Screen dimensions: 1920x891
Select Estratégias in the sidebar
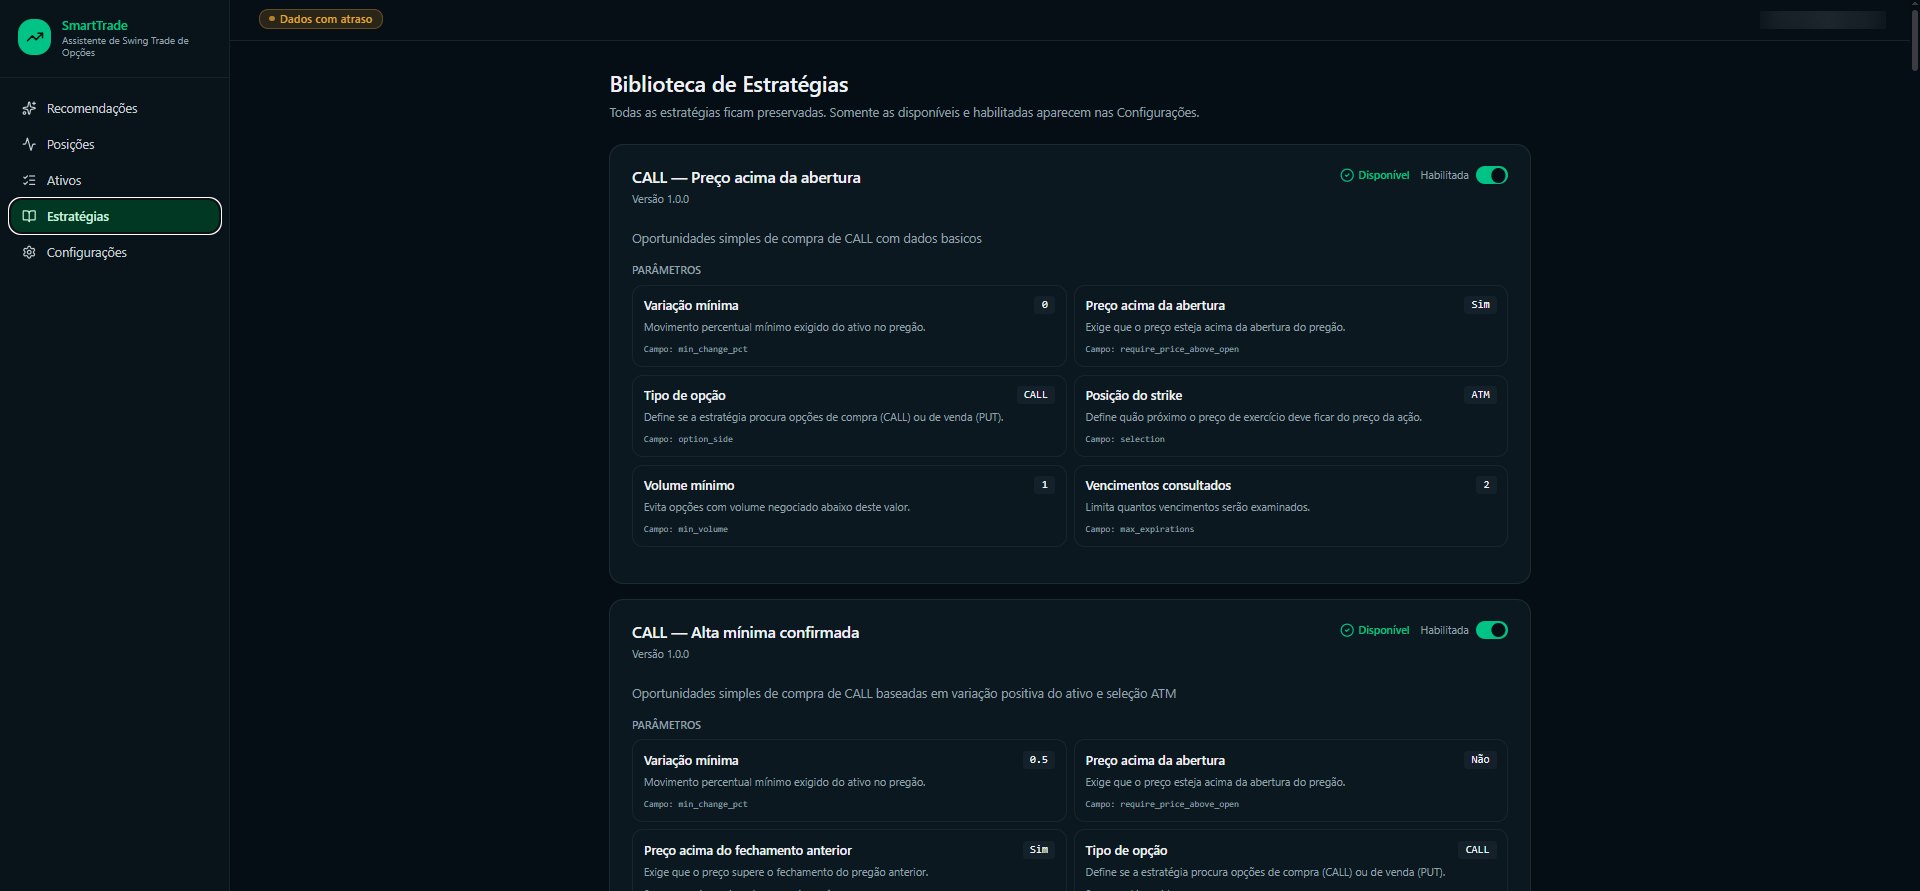(x=115, y=216)
